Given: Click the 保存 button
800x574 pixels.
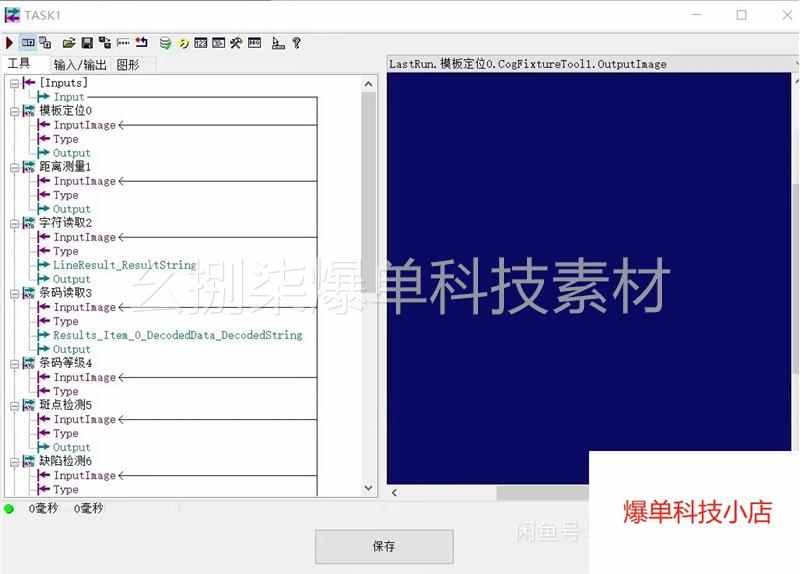Looking at the screenshot, I should (384, 546).
